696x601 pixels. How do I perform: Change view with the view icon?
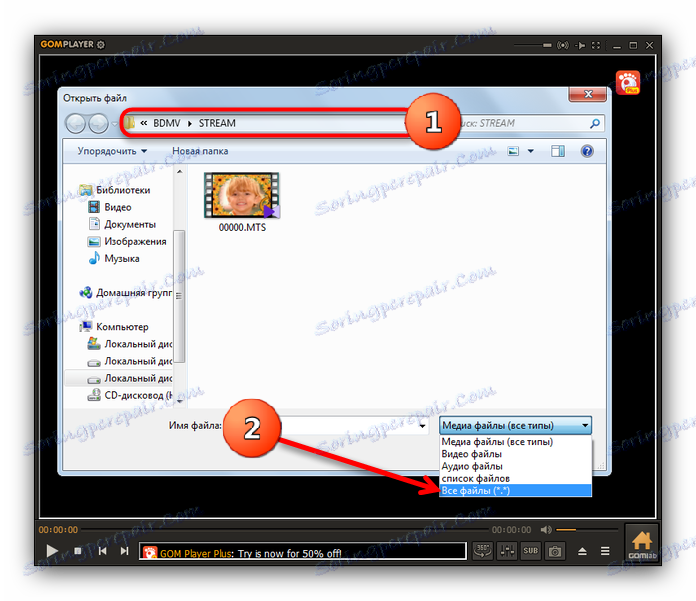pyautogui.click(x=513, y=151)
